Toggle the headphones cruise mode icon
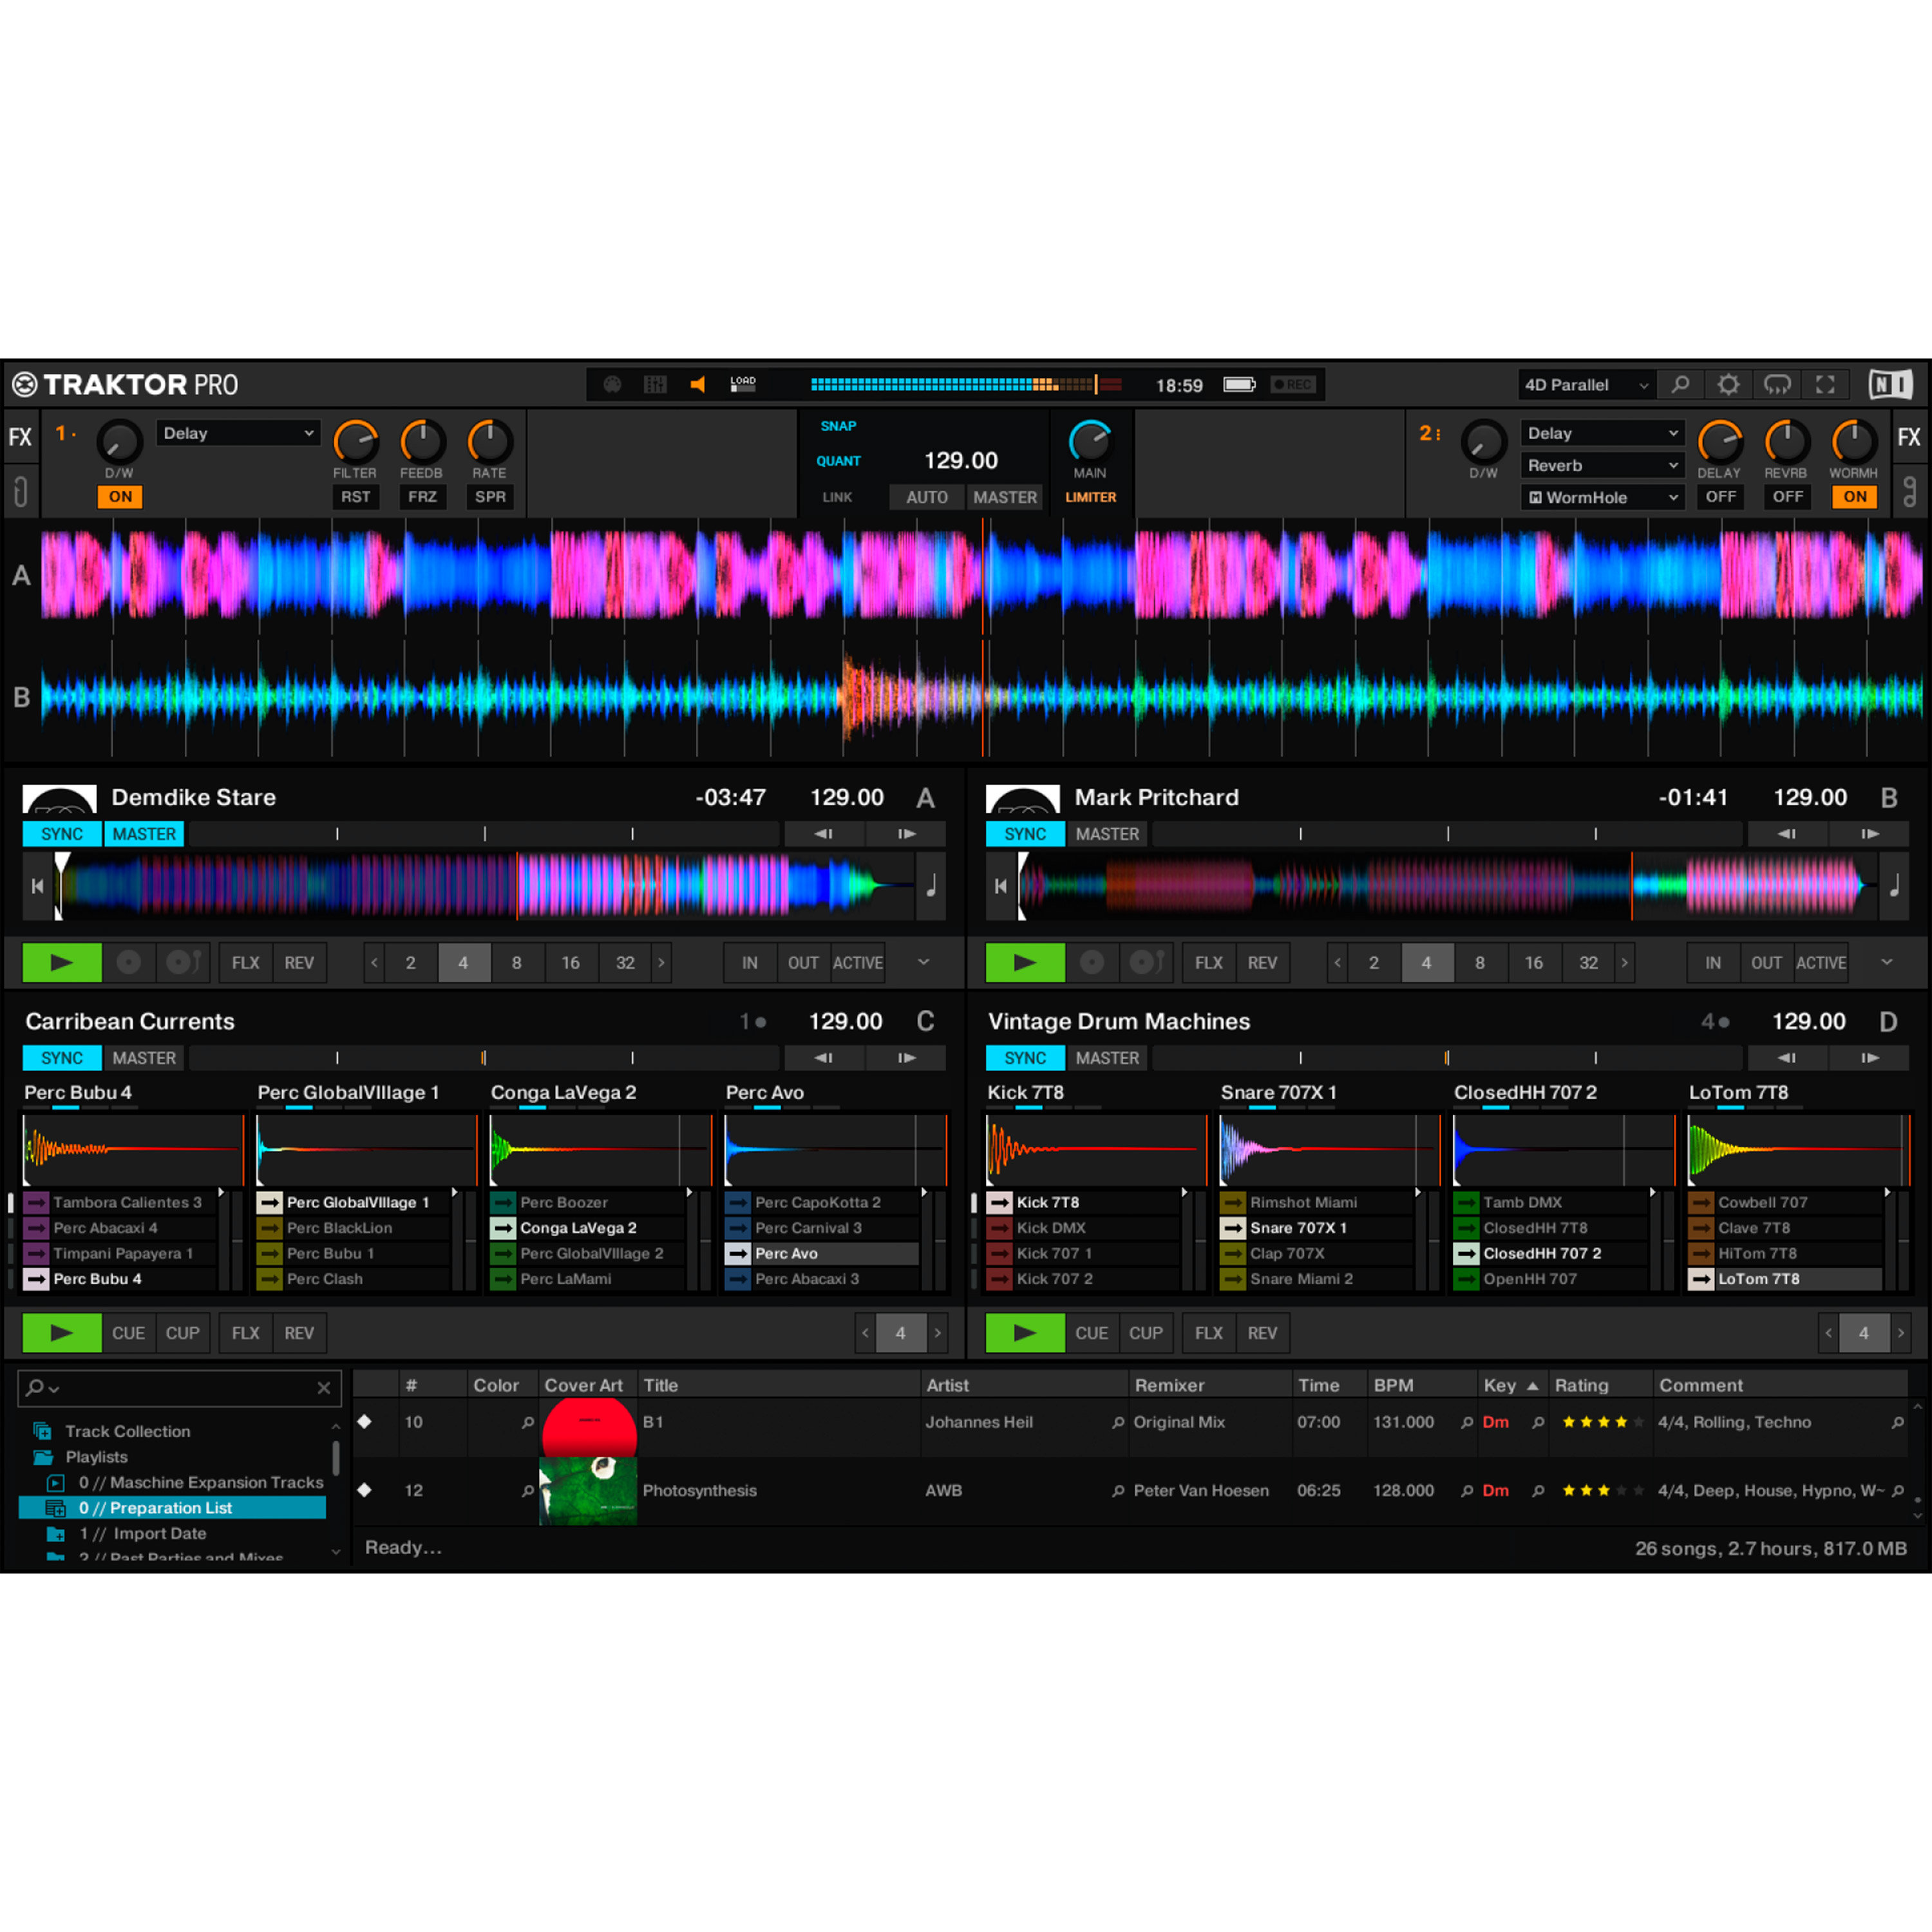1932x1932 pixels. pyautogui.click(x=1777, y=385)
